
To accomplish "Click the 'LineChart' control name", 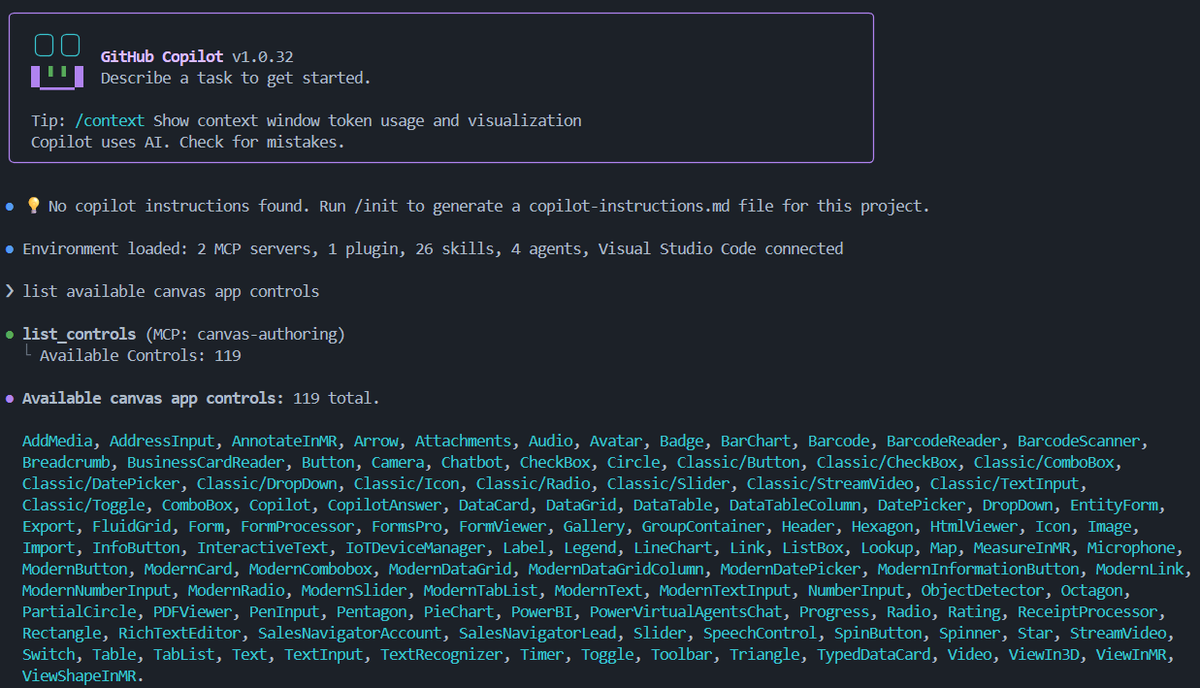I will [x=672, y=548].
